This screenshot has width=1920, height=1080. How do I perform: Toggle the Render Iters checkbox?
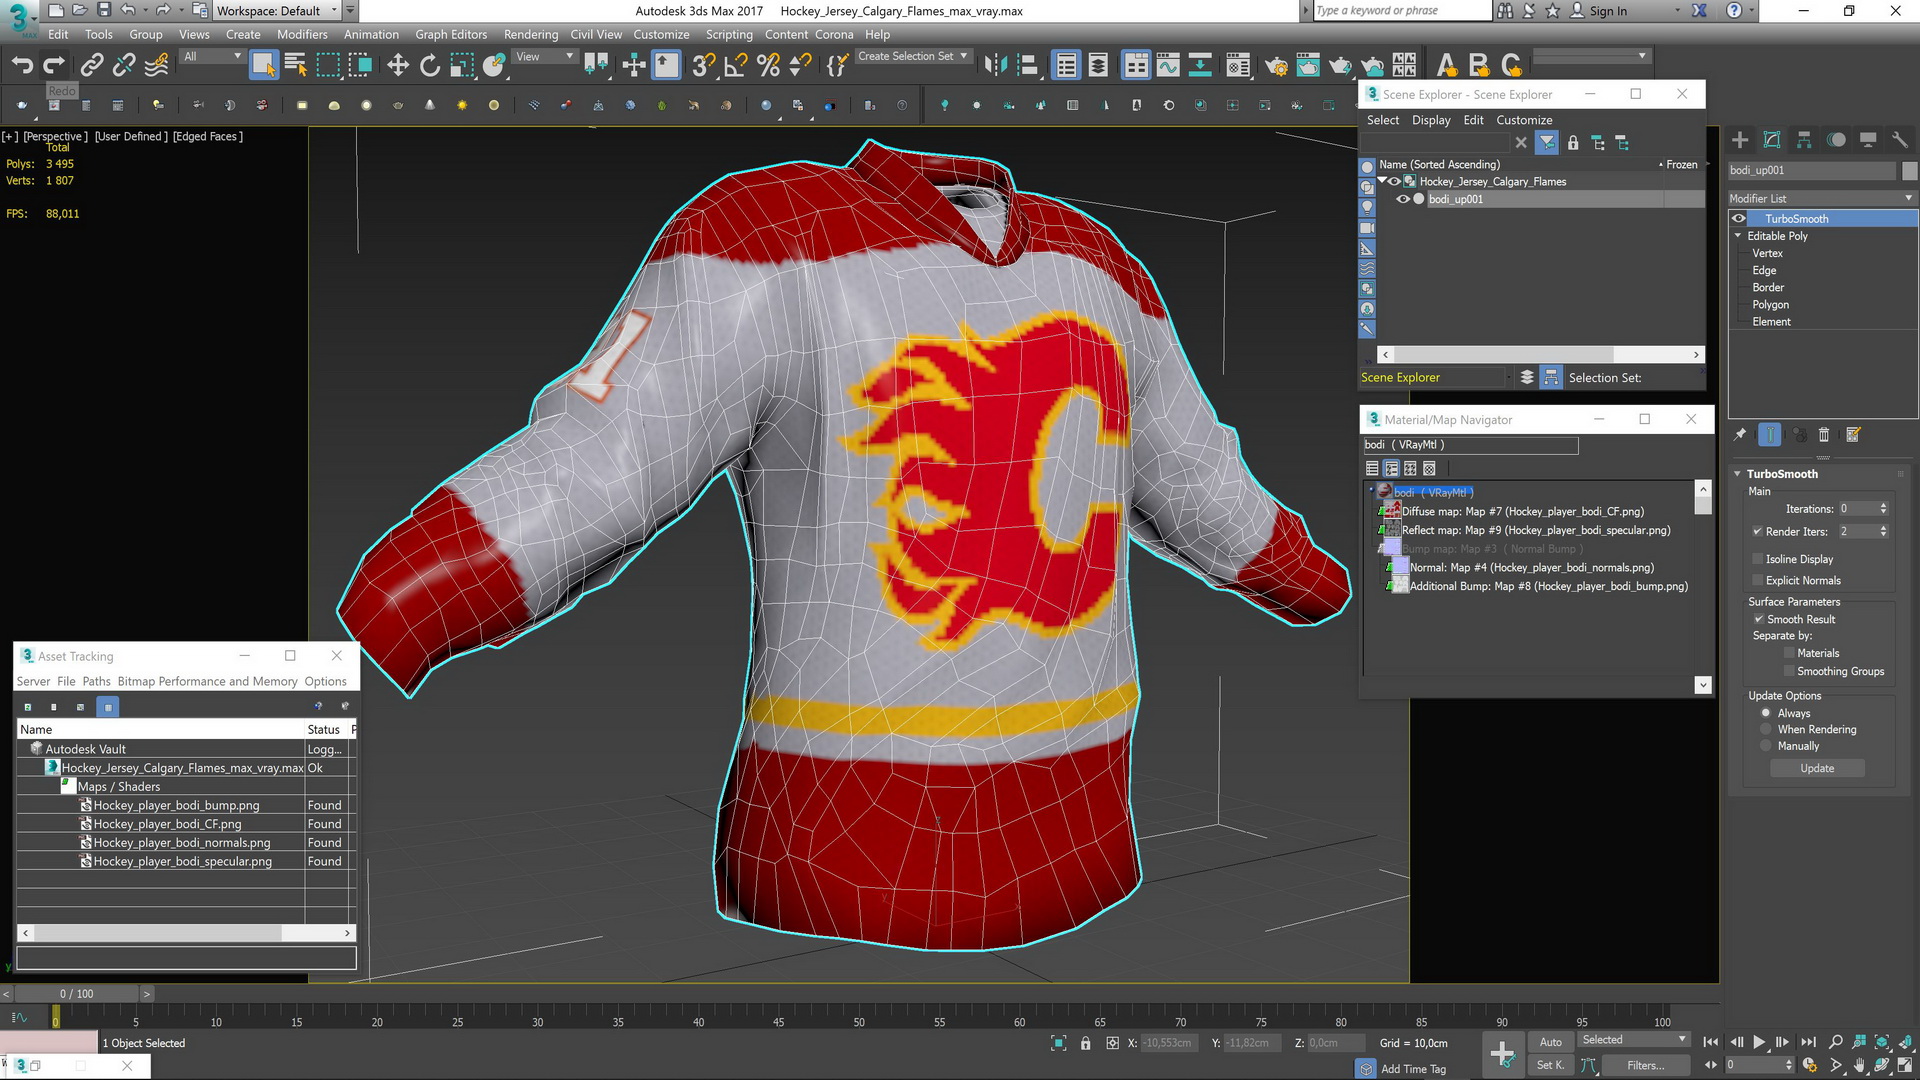pos(1757,532)
